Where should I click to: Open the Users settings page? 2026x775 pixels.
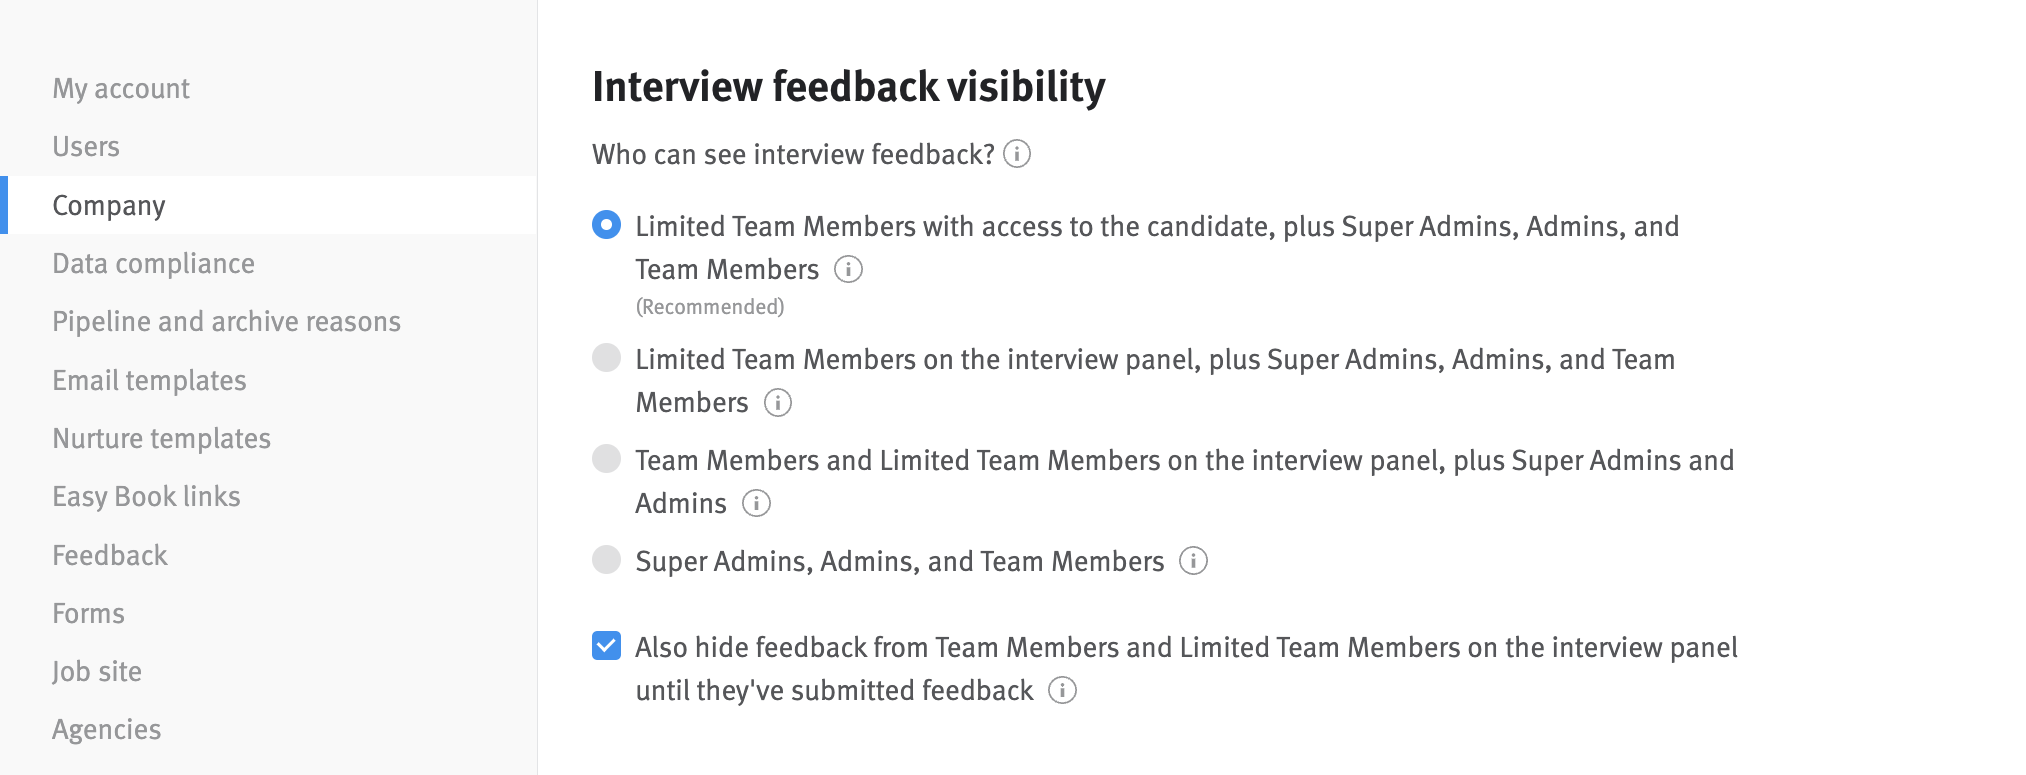[86, 146]
